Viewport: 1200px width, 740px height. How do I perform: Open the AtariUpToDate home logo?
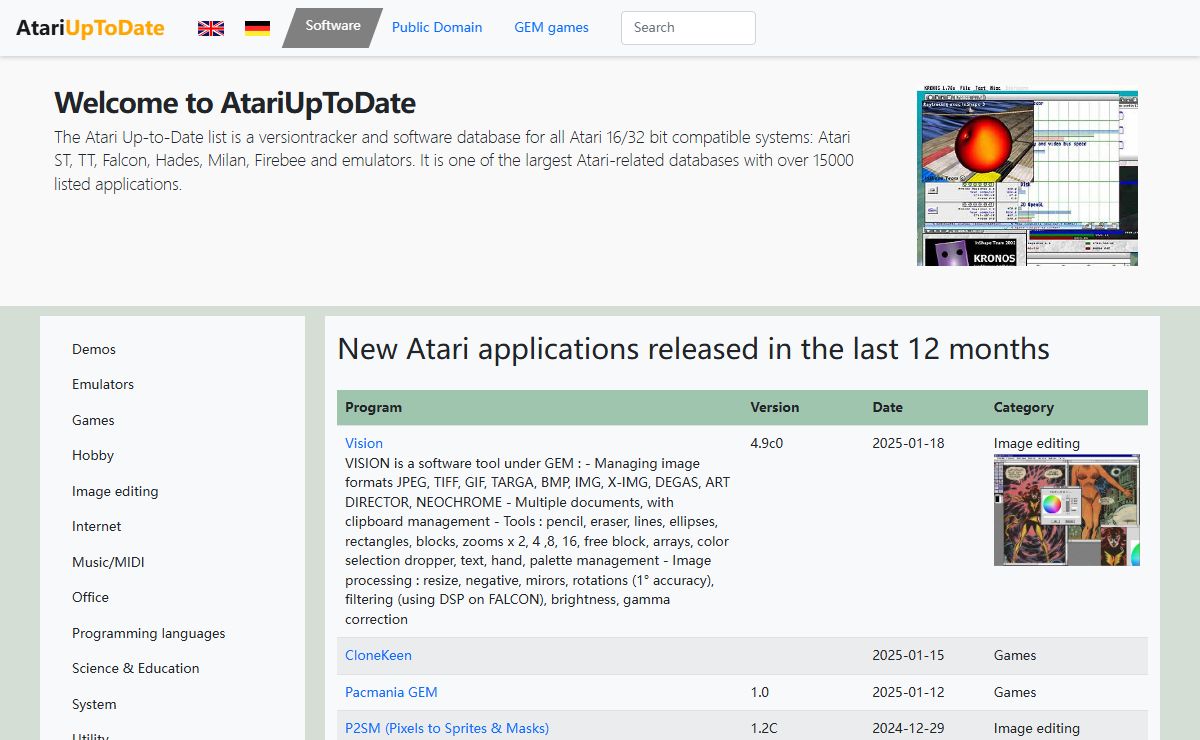point(90,28)
